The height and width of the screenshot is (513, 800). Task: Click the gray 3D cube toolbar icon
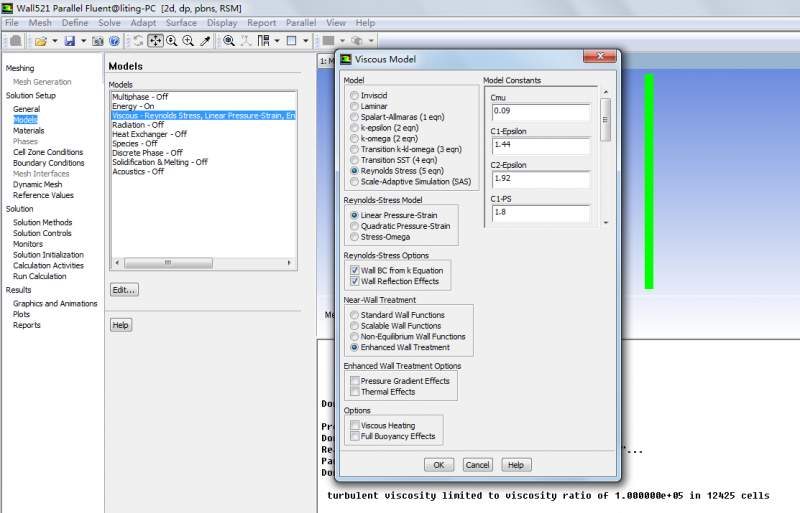pos(357,41)
